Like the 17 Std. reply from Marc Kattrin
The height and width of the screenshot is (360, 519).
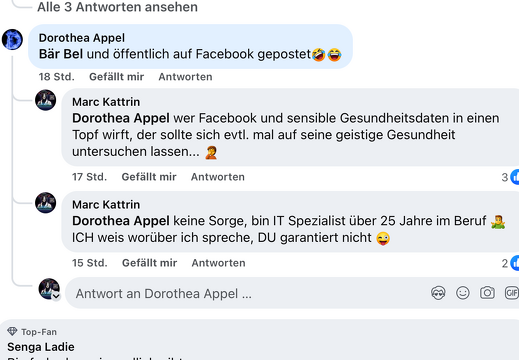(x=149, y=177)
